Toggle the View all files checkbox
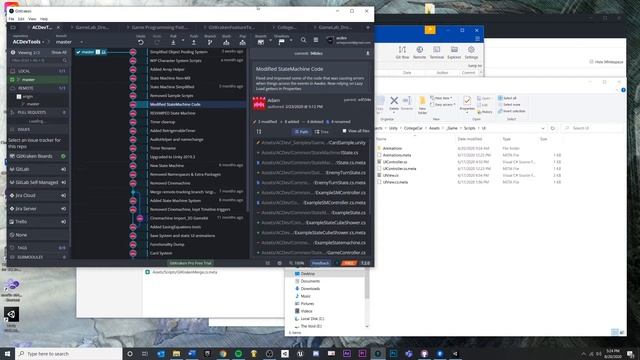 click(x=344, y=131)
